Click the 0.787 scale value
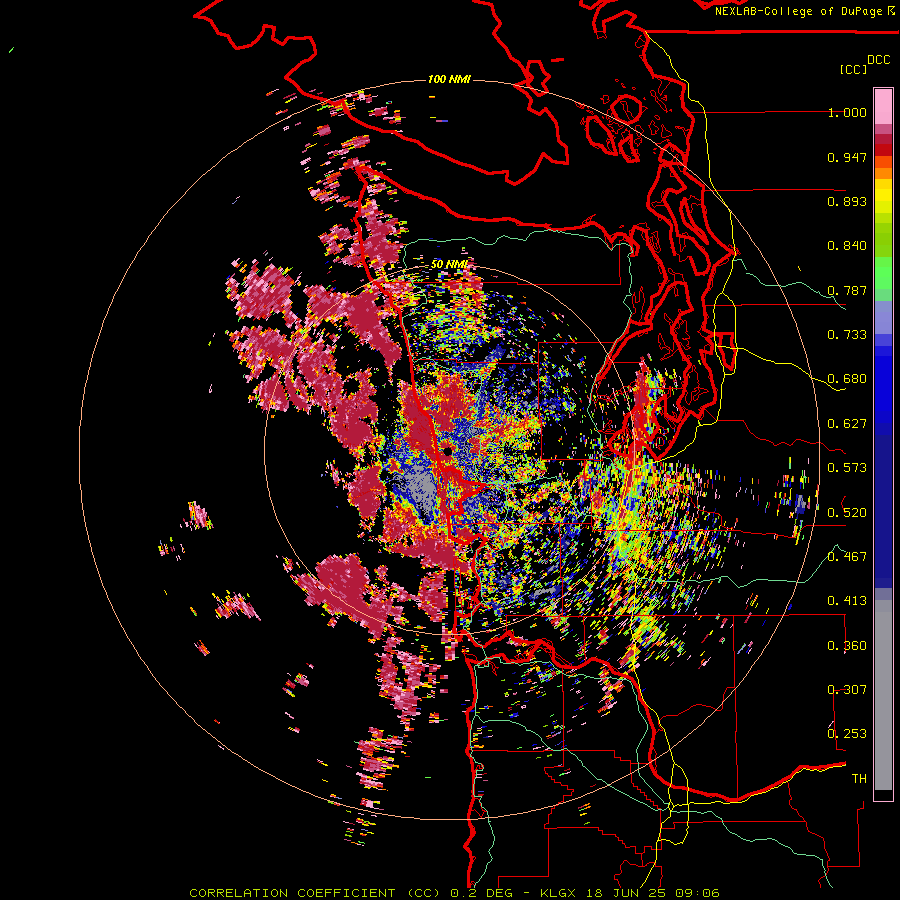900x900 pixels. [x=847, y=290]
